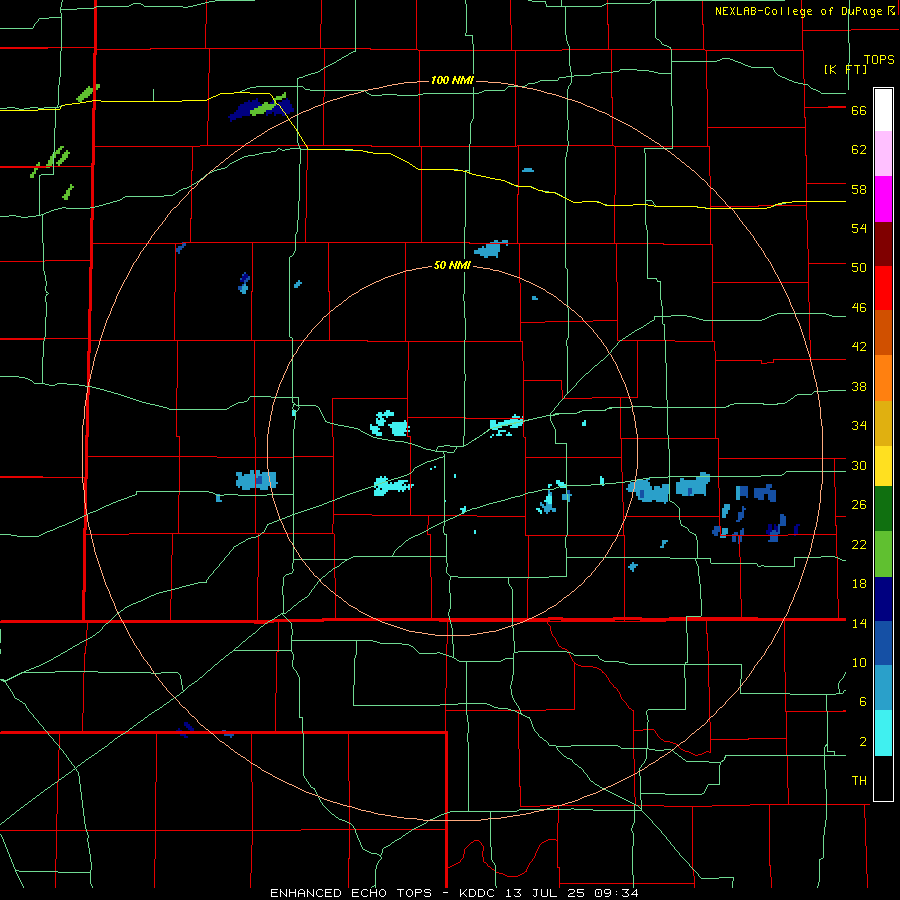900x900 pixels.
Task: Select the light pink 62 kft swatch
Action: click(883, 153)
